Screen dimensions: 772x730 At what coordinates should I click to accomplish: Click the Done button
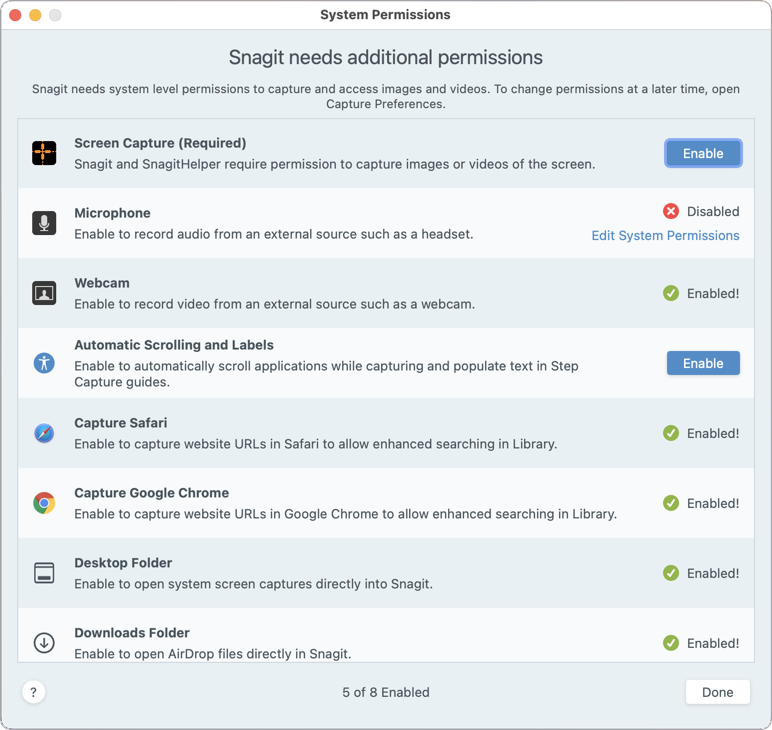(x=717, y=692)
